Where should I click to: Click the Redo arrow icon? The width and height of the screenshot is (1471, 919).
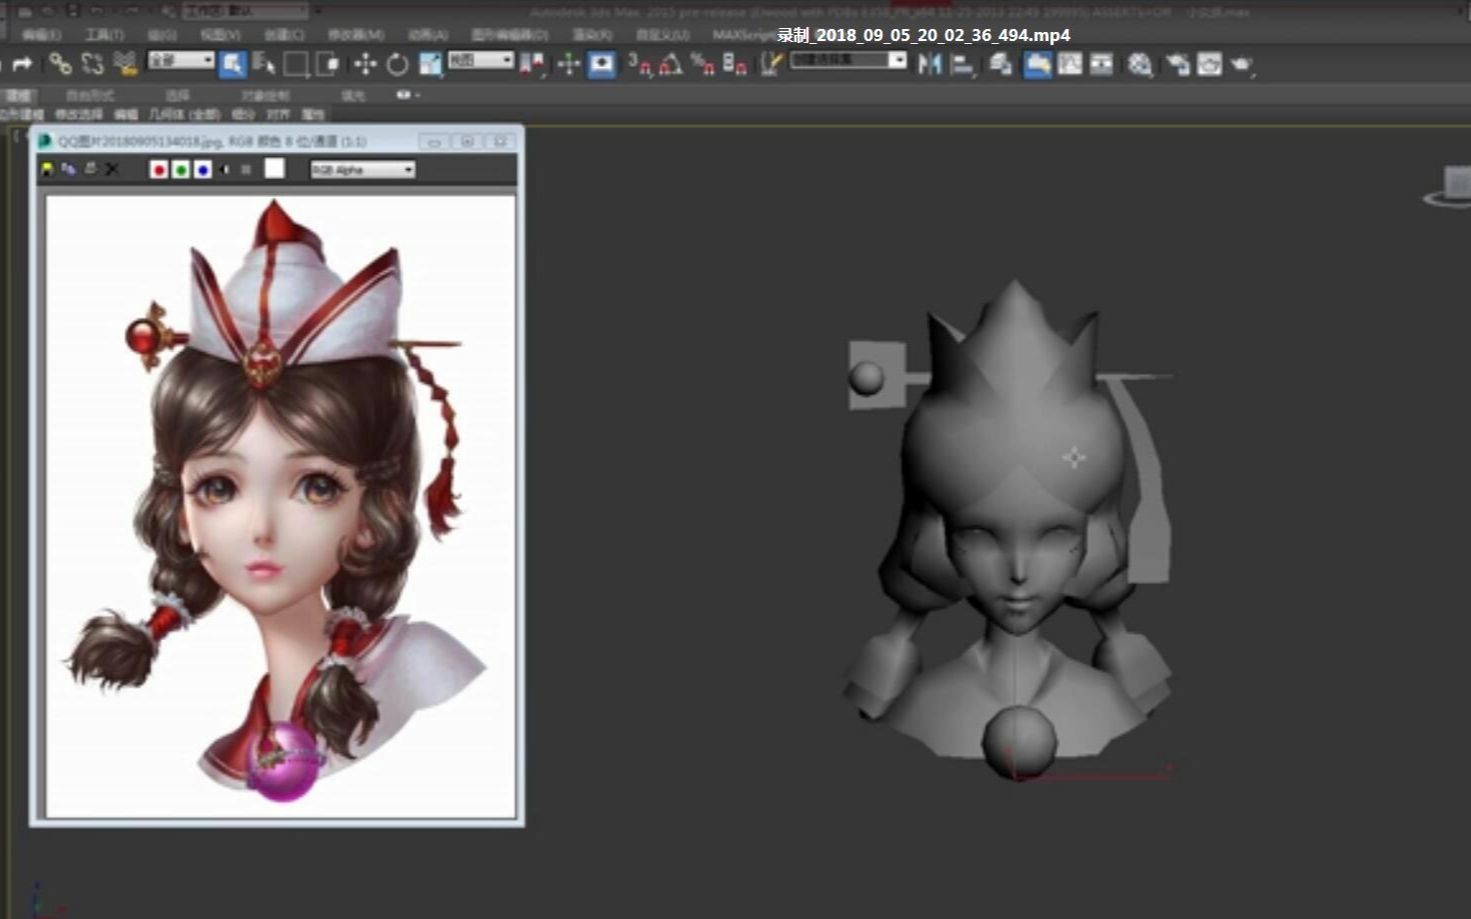[x=22, y=64]
